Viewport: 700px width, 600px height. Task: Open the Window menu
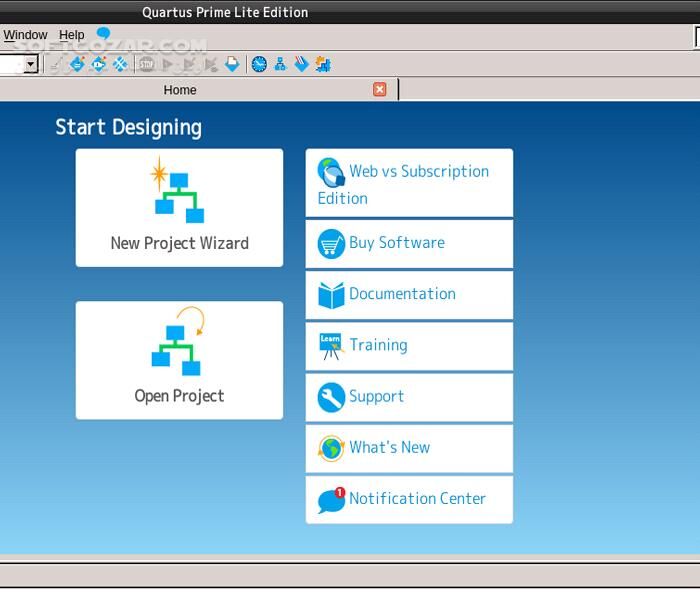[x=25, y=34]
